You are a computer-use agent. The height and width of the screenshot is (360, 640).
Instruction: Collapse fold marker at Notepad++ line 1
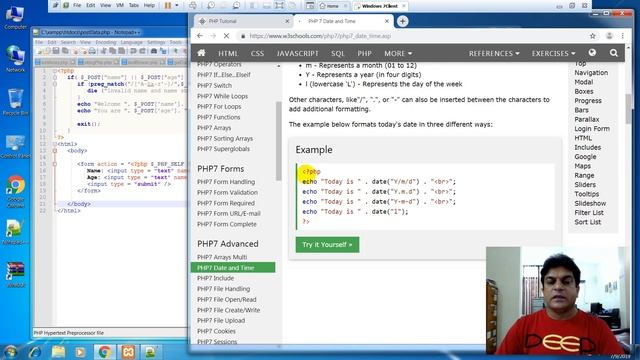pos(55,71)
